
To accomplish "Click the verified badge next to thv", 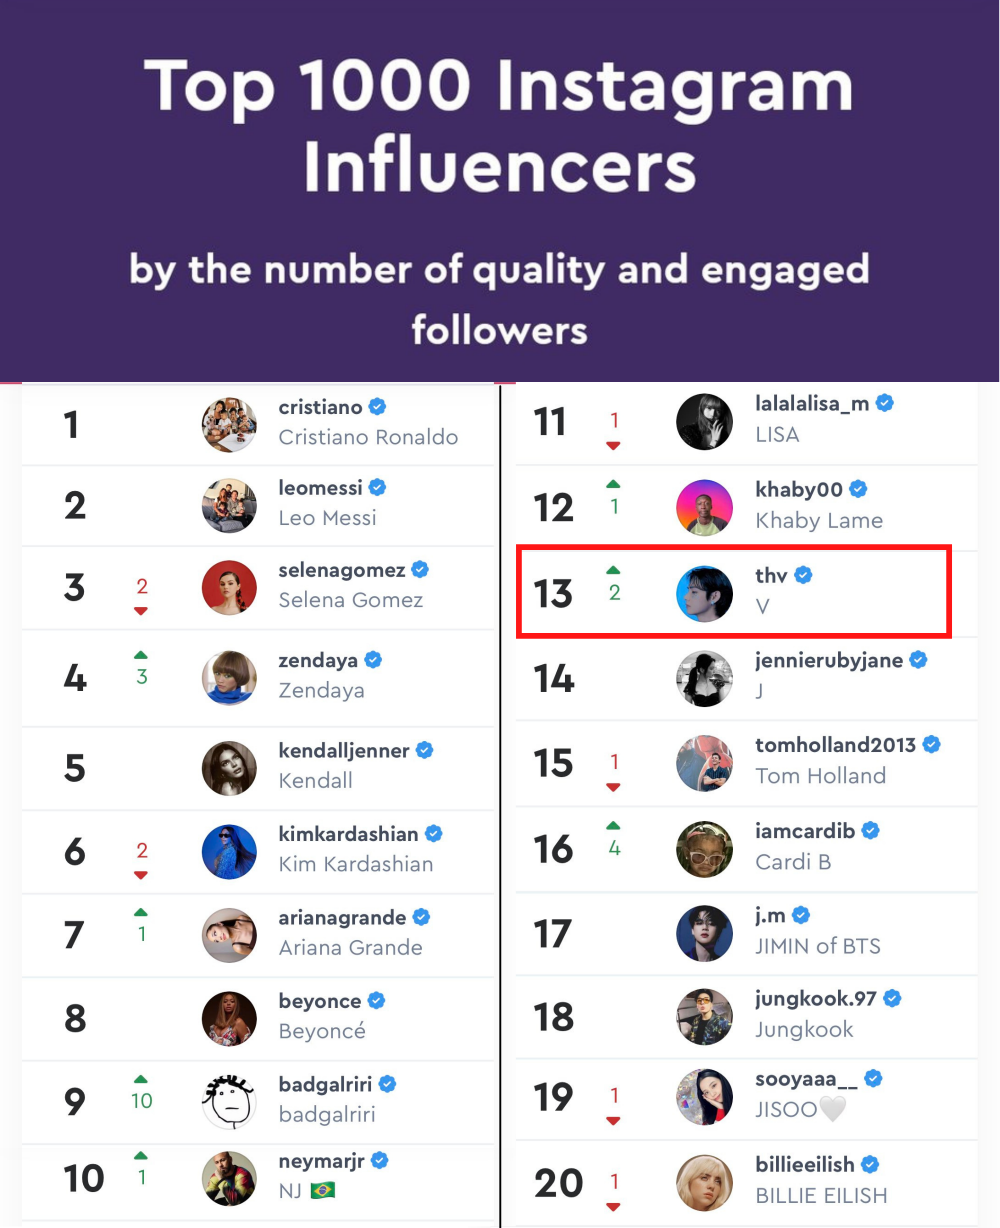I will click(803, 575).
